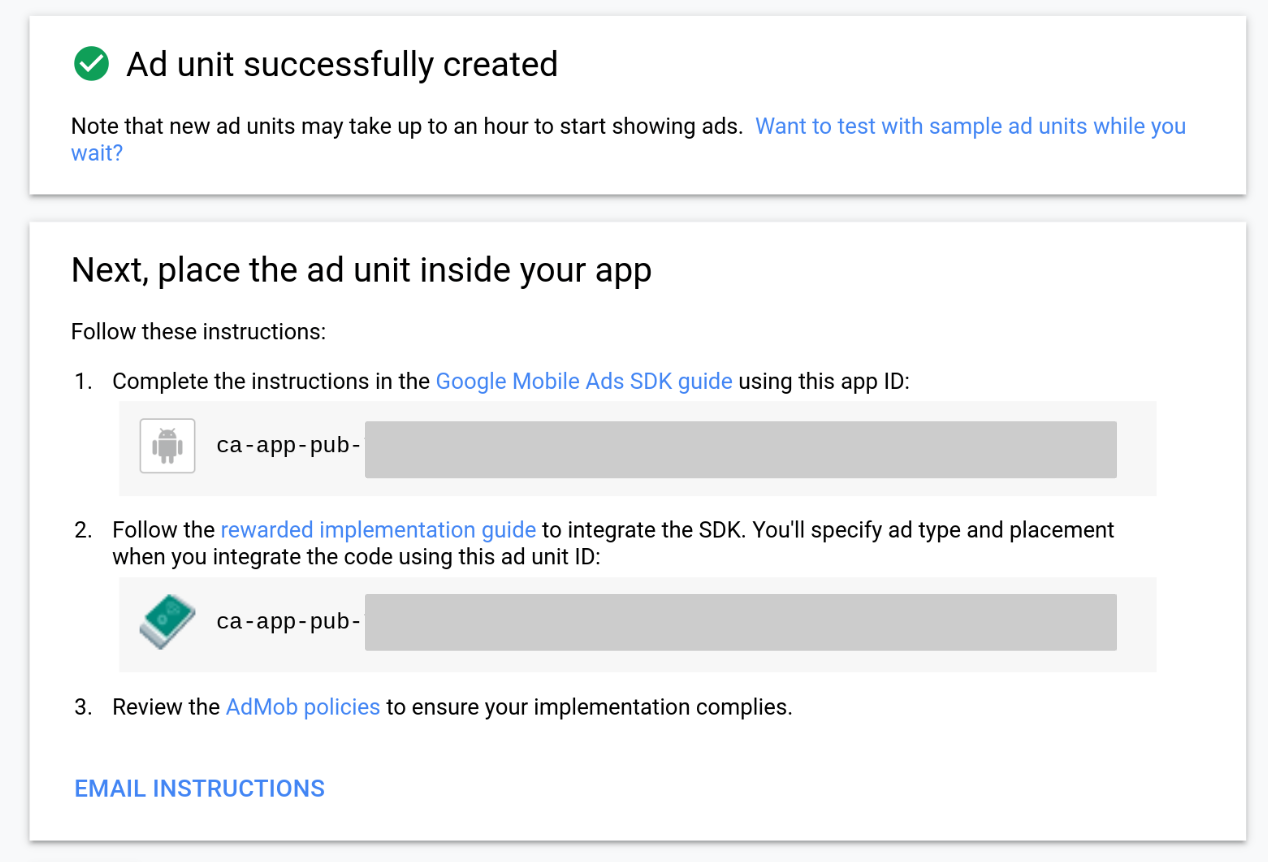Click the 'Ad unit successfully created' heading
This screenshot has width=1268, height=862.
pos(341,65)
